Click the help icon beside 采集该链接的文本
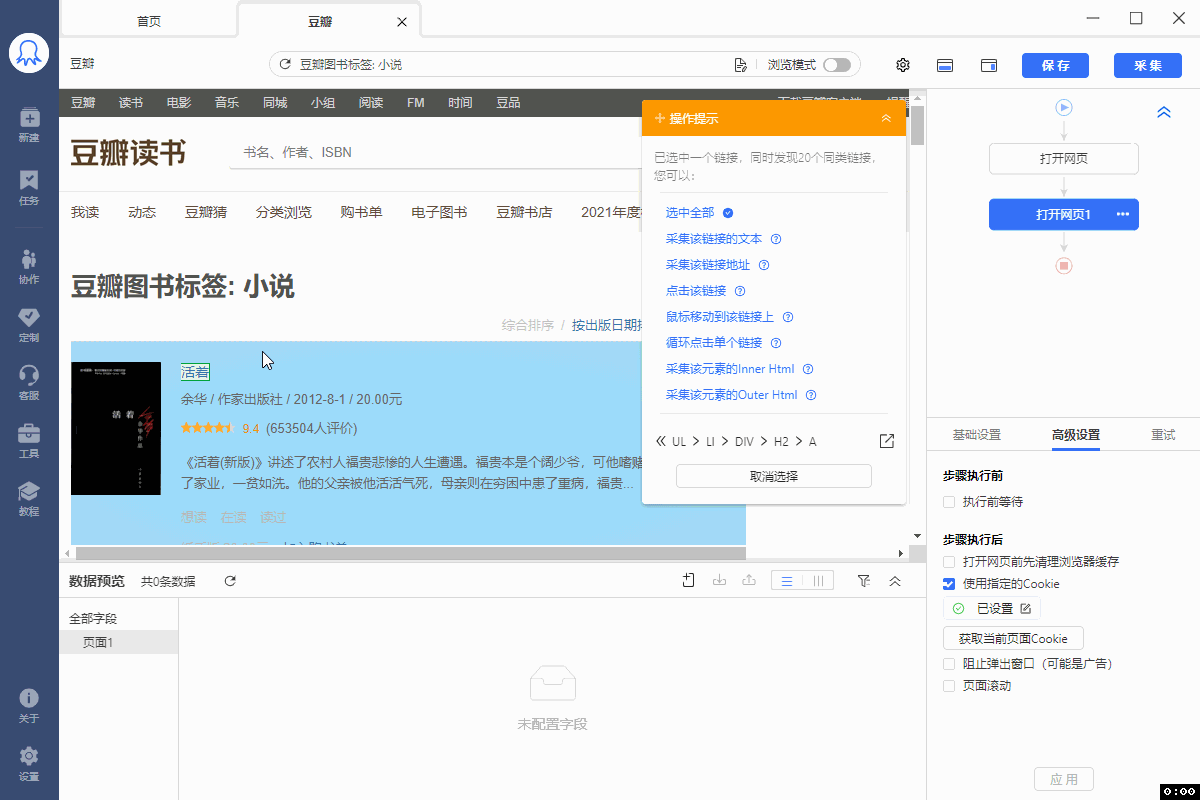Screen dimensions: 1200x800 (x=776, y=239)
